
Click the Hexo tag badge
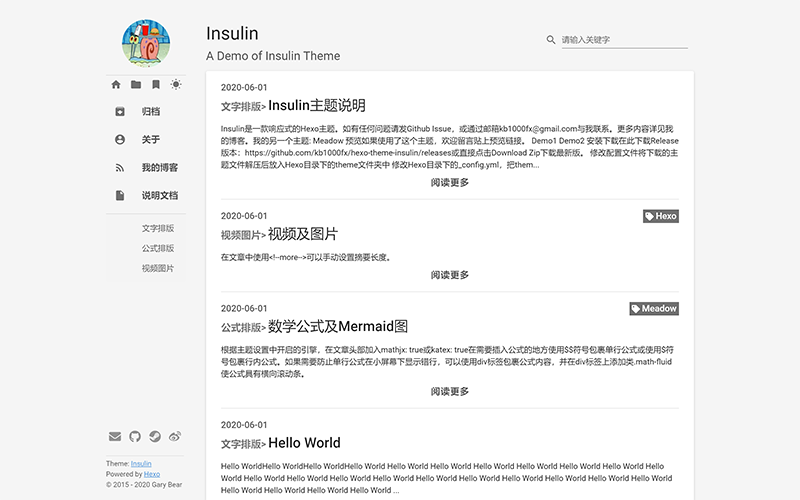coord(661,216)
